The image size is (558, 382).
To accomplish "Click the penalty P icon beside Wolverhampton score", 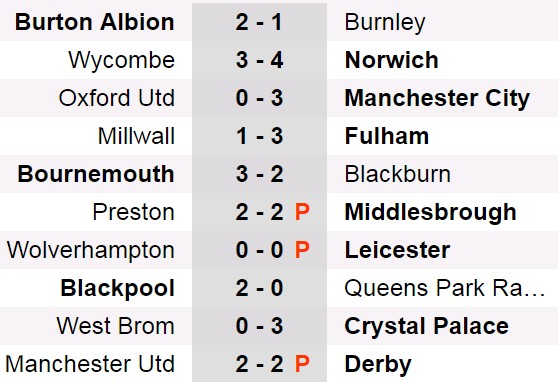I will coord(302,250).
